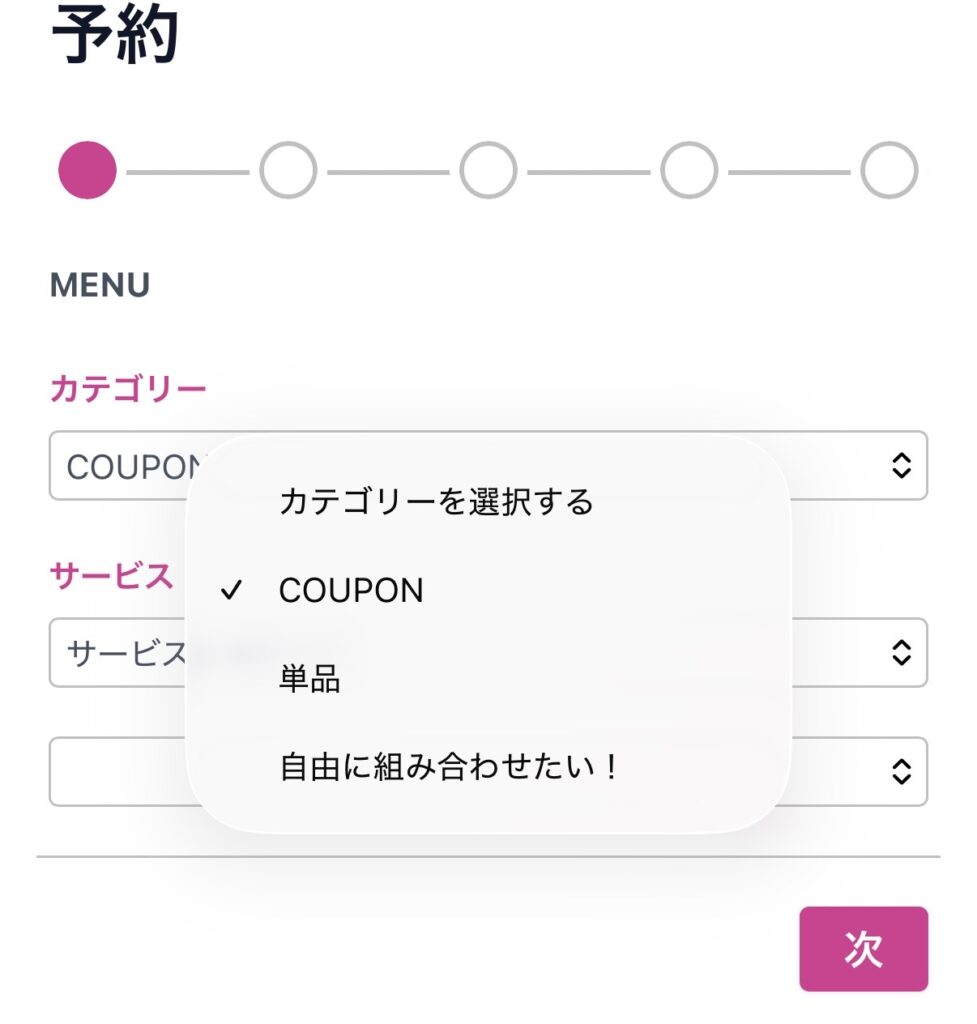Pick the 自由に組み合わせたい！ option
The height and width of the screenshot is (1024, 977).
[x=450, y=768]
